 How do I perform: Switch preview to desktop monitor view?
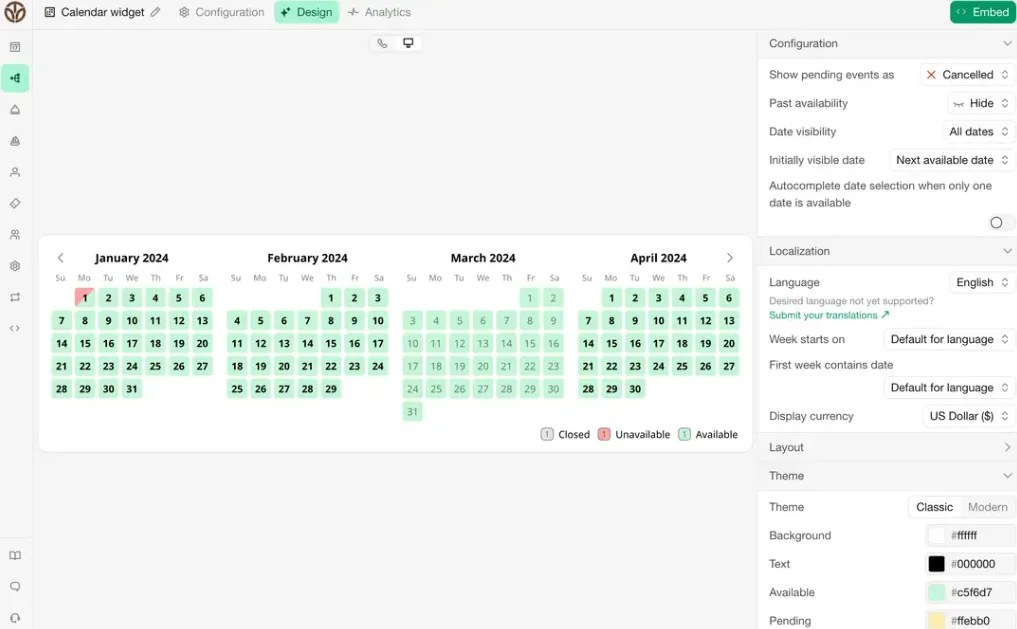(408, 43)
